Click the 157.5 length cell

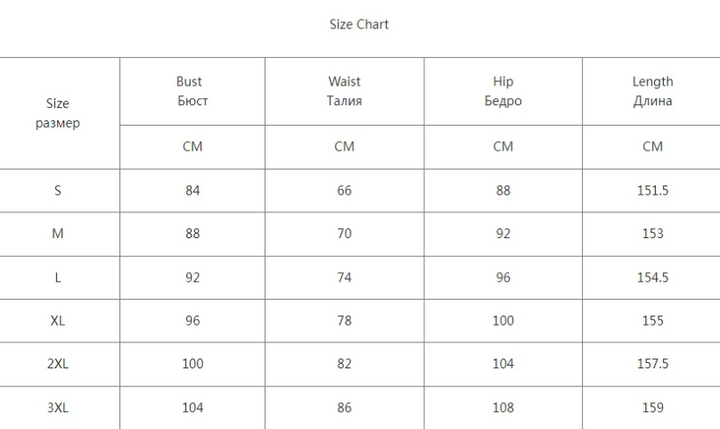pos(652,364)
